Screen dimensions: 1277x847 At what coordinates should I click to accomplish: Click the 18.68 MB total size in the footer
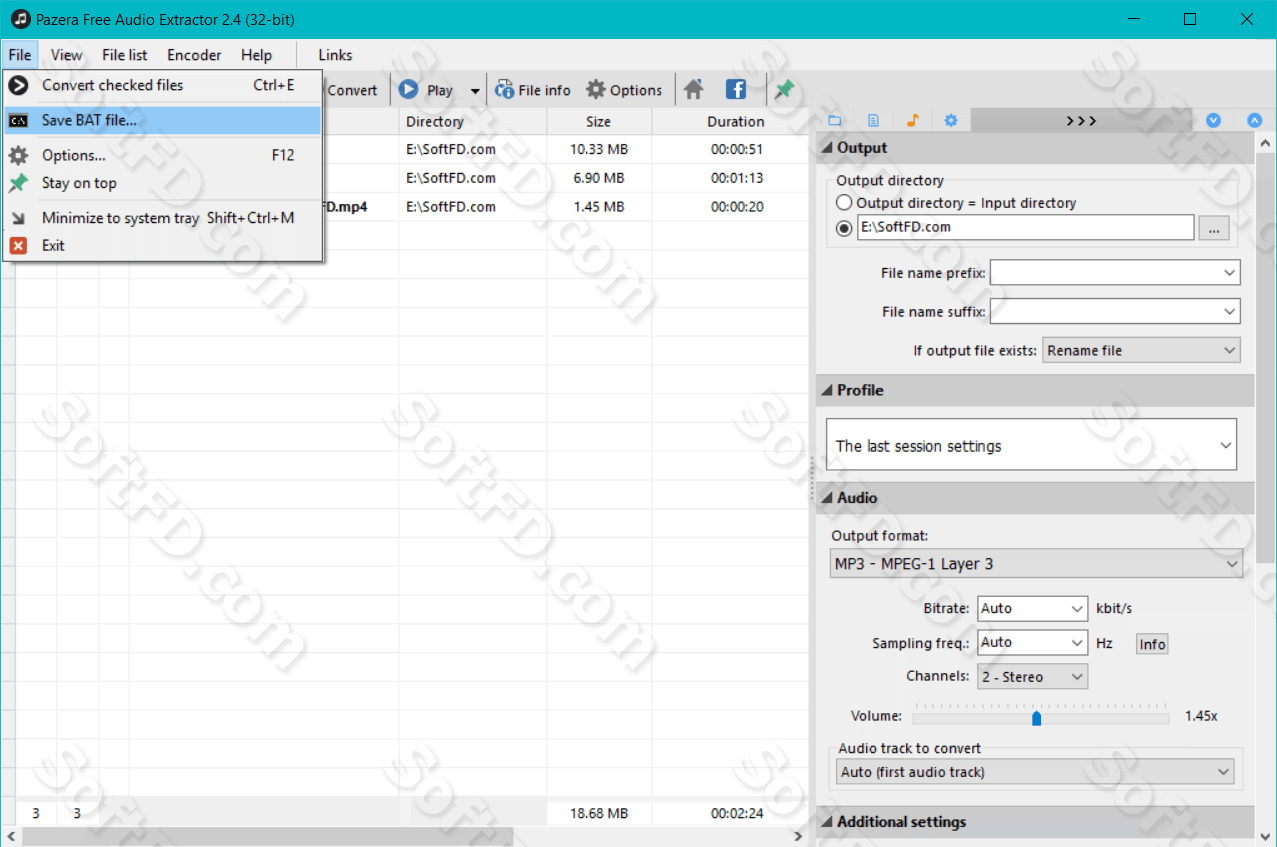(598, 814)
